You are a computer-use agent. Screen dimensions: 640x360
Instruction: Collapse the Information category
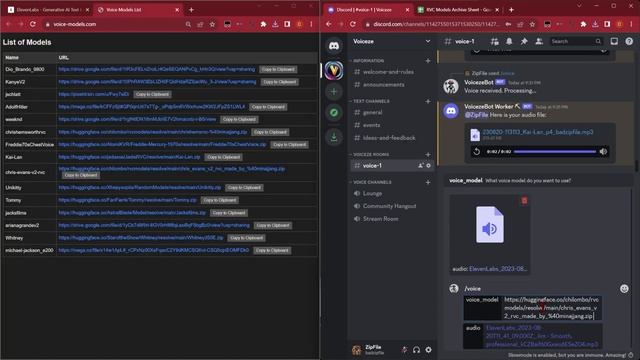click(x=368, y=61)
